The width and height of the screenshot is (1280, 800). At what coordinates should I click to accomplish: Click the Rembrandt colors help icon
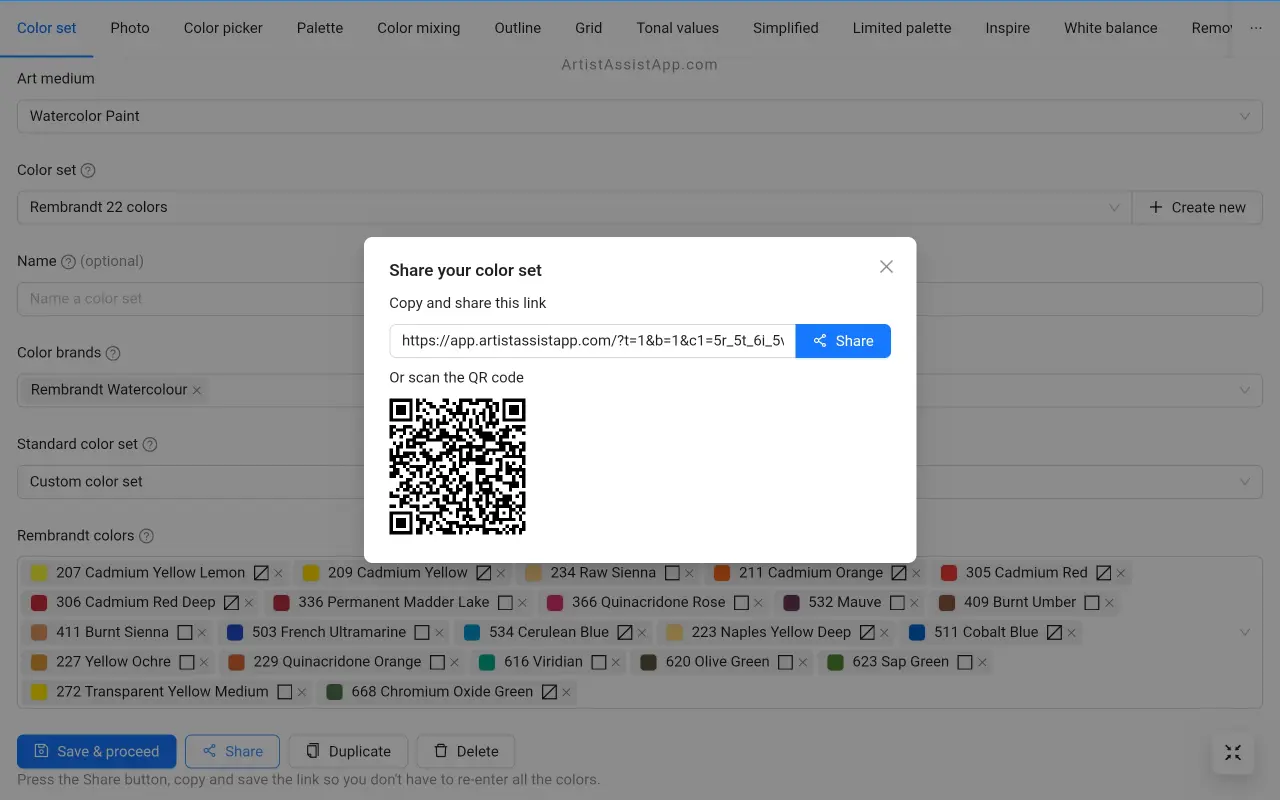coord(146,536)
